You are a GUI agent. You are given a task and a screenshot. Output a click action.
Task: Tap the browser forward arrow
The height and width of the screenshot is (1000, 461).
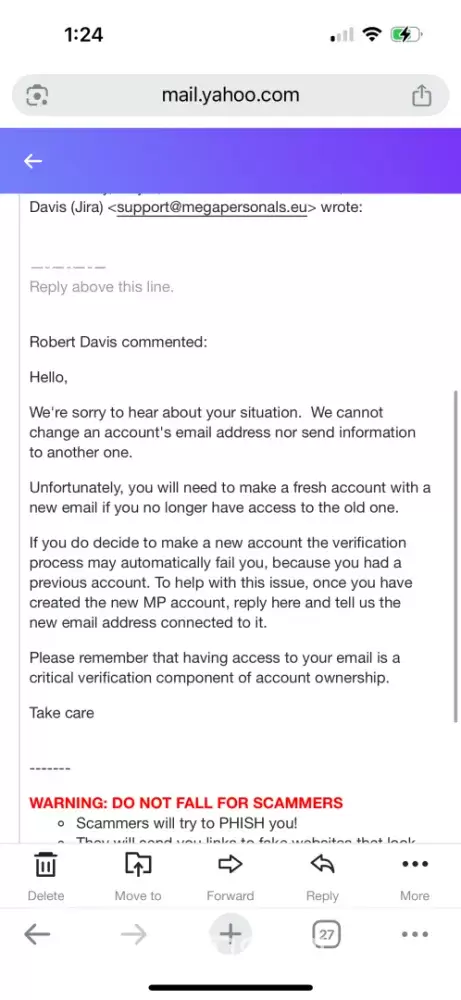point(133,935)
